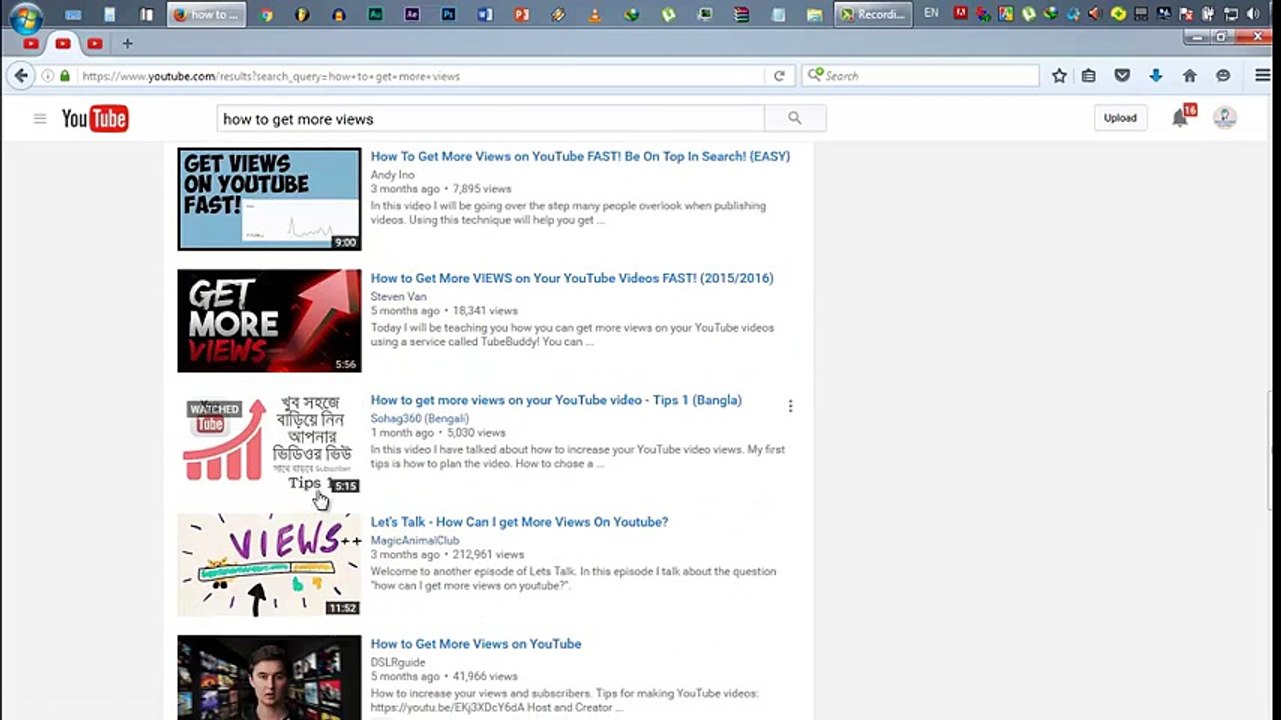The width and height of the screenshot is (1281, 720).
Task: Visit Steven Van channel
Action: [398, 297]
